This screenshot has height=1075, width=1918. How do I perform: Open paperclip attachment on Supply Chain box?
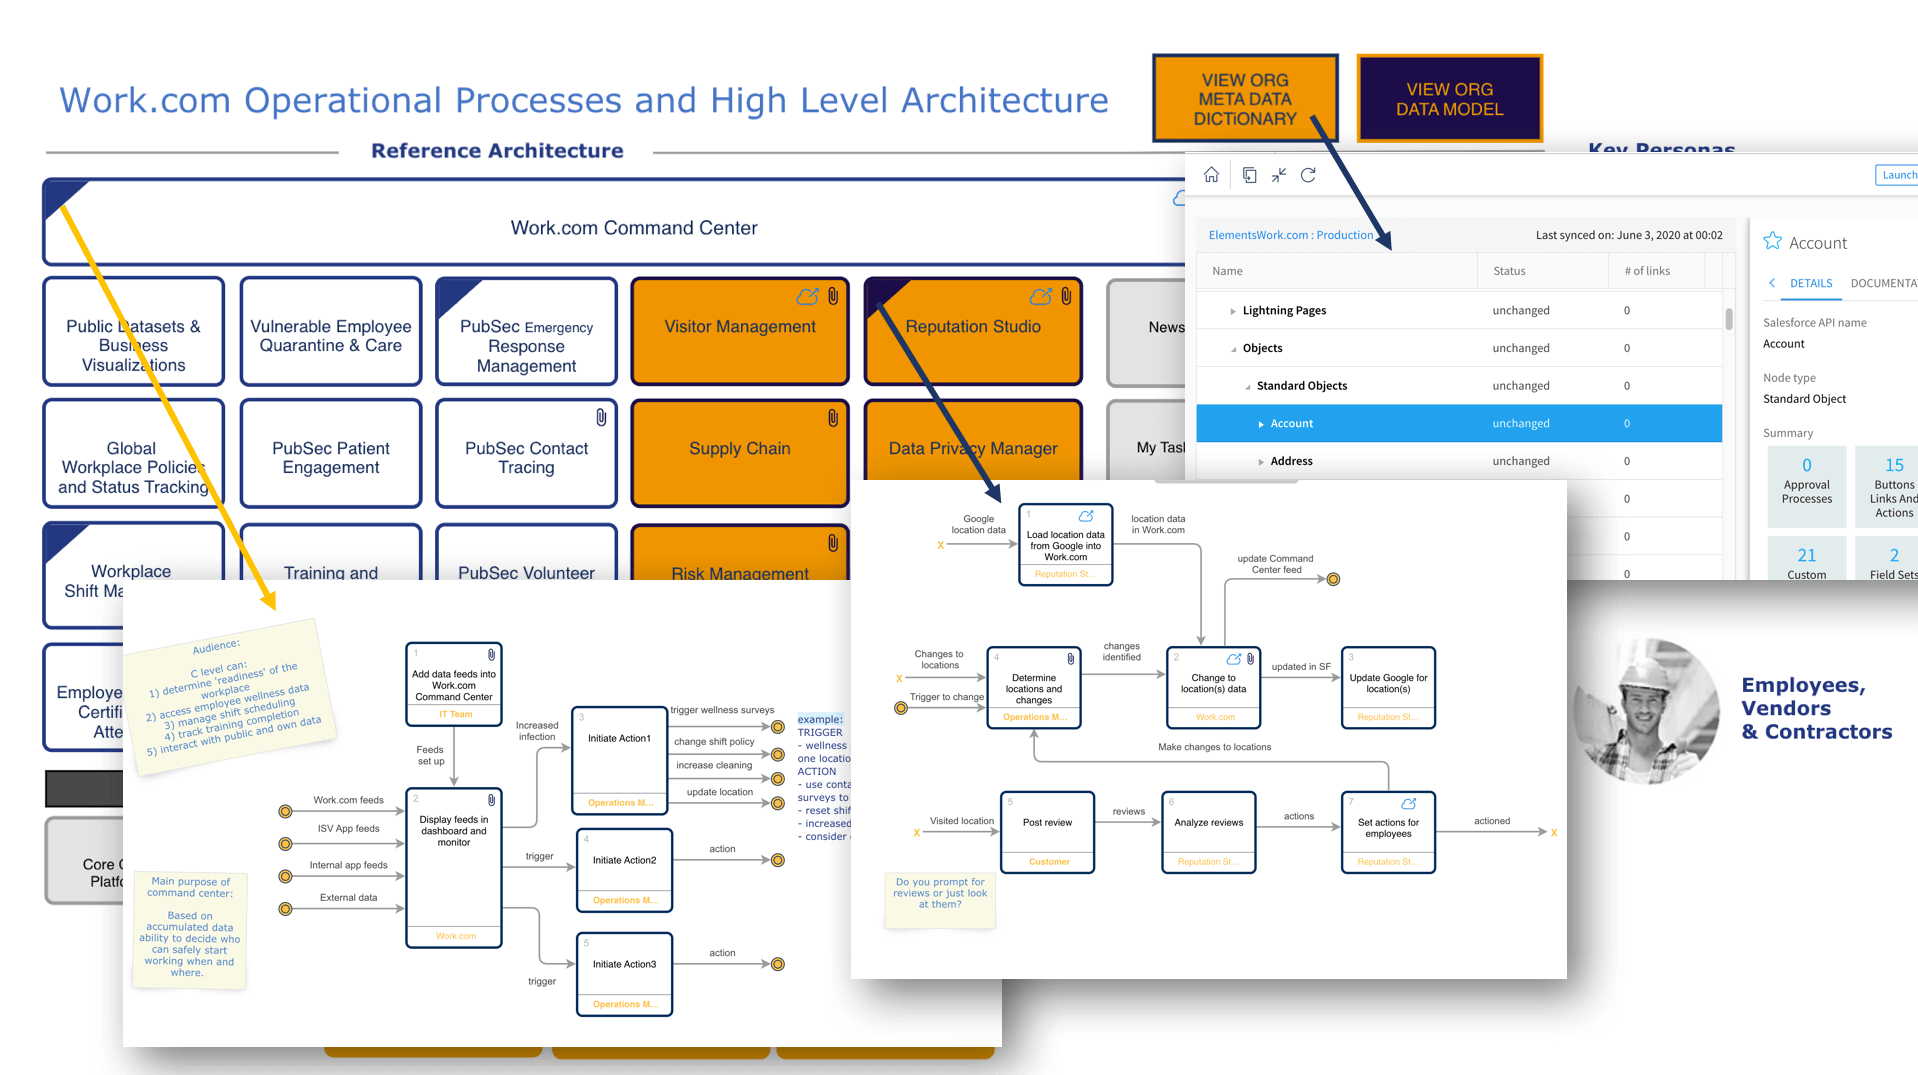pos(833,418)
